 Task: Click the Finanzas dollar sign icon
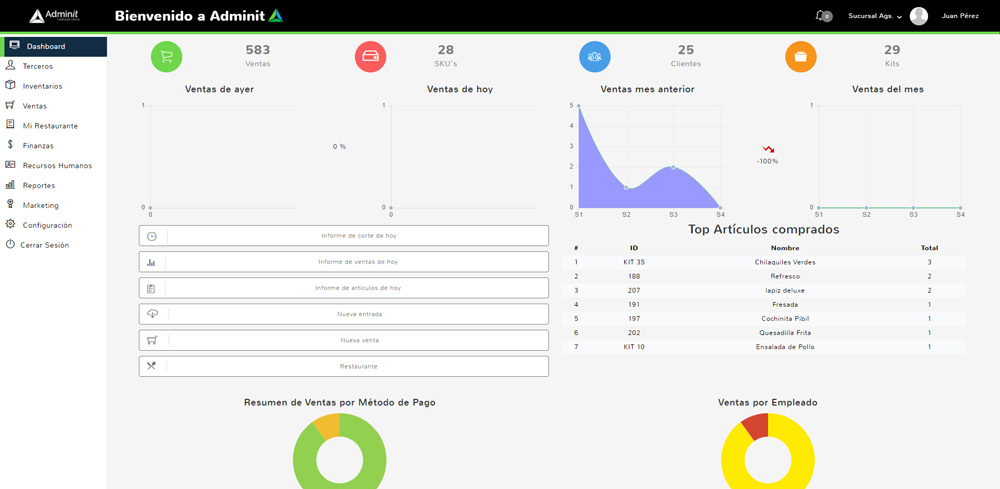[x=11, y=145]
